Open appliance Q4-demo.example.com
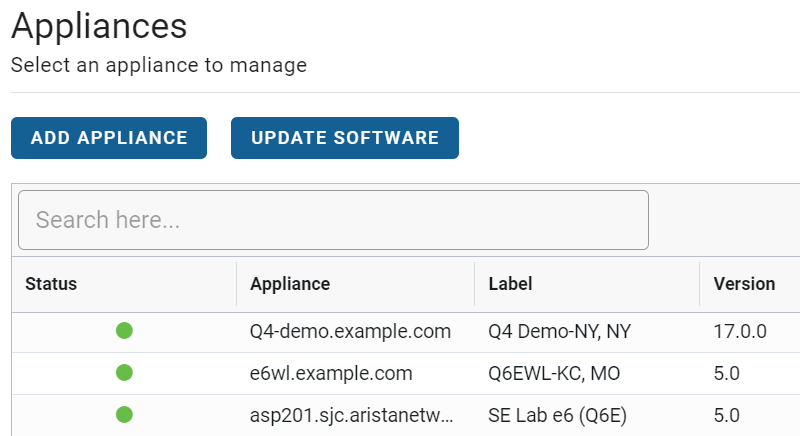 350,331
